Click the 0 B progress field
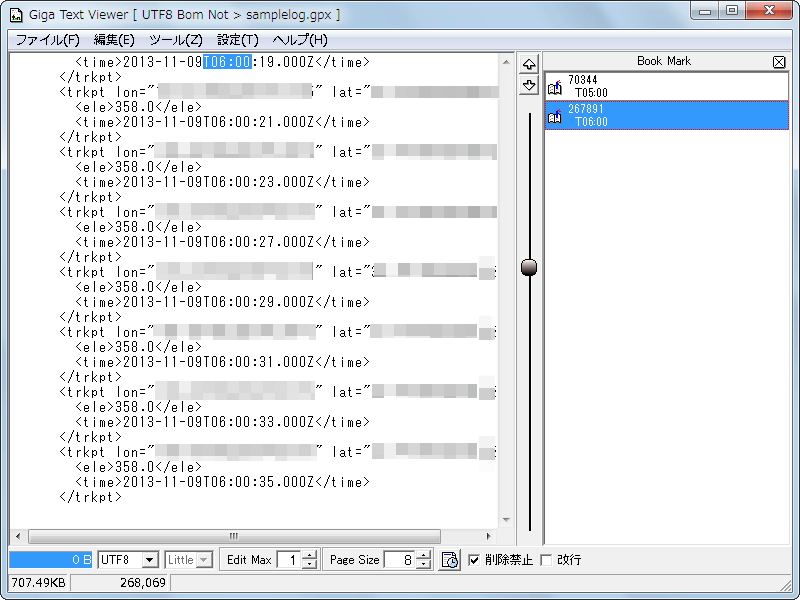800x600 pixels. click(51, 560)
